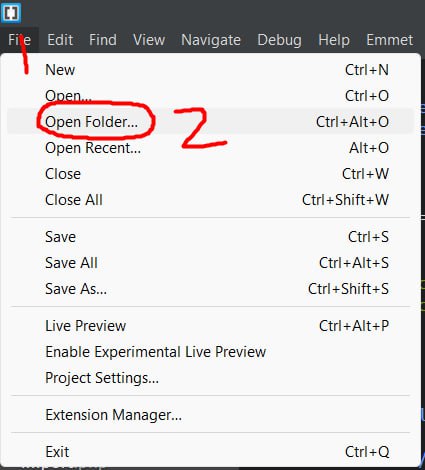425x470 pixels.
Task: Open Project Settings... entry
Action: click(211, 378)
